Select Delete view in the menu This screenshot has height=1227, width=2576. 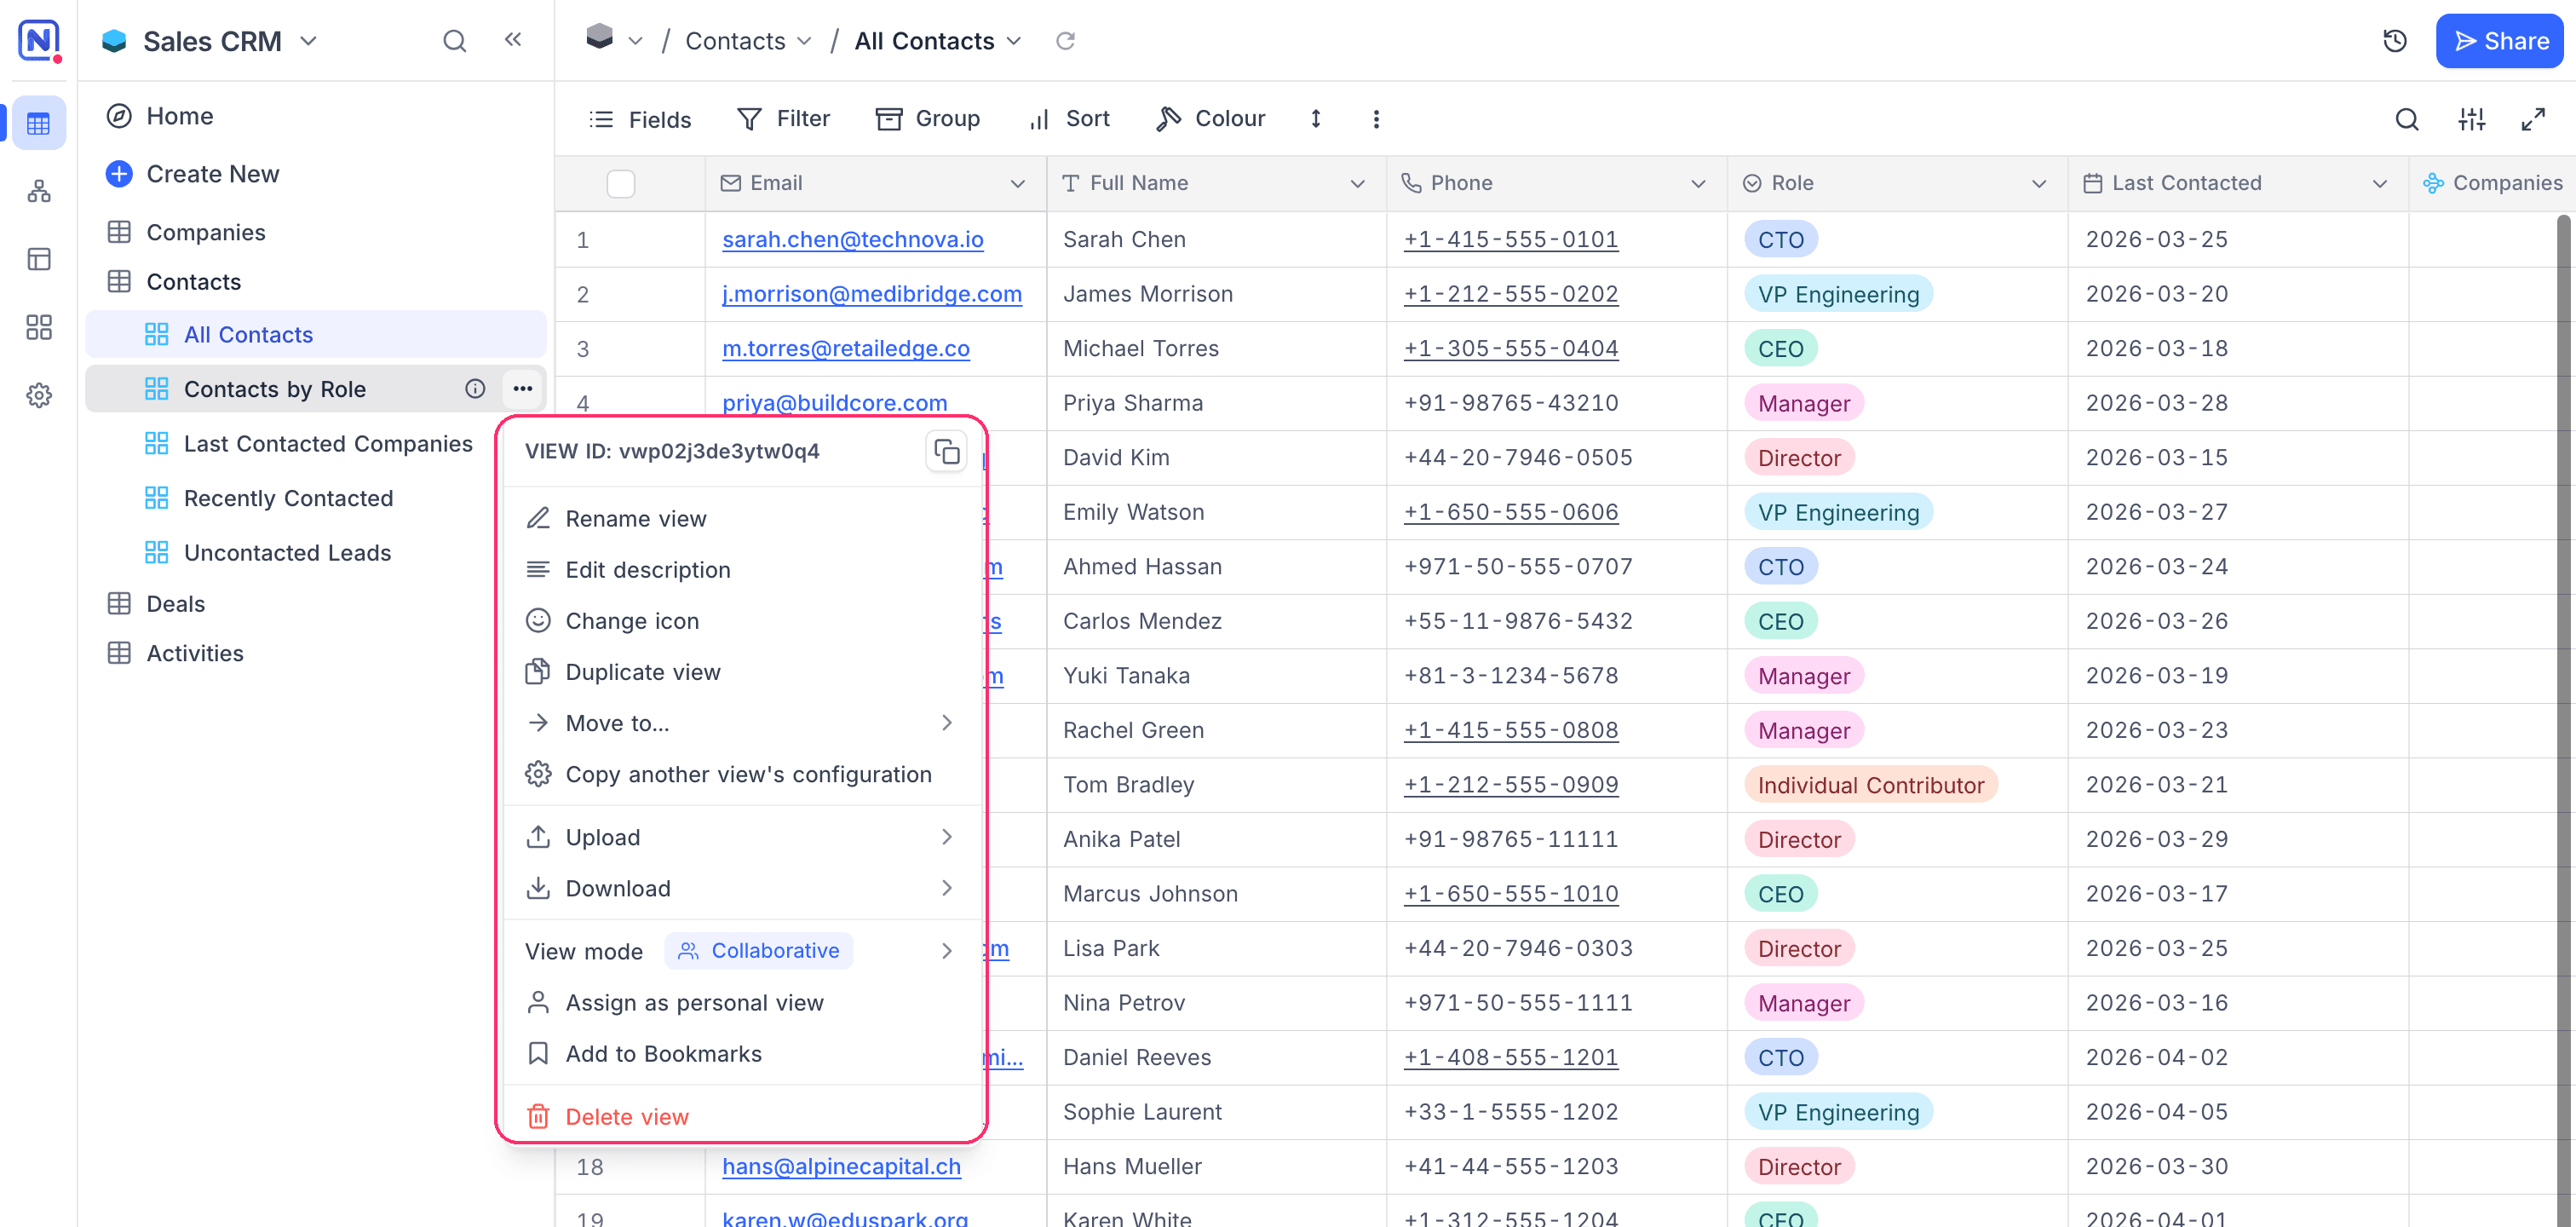[742, 1117]
